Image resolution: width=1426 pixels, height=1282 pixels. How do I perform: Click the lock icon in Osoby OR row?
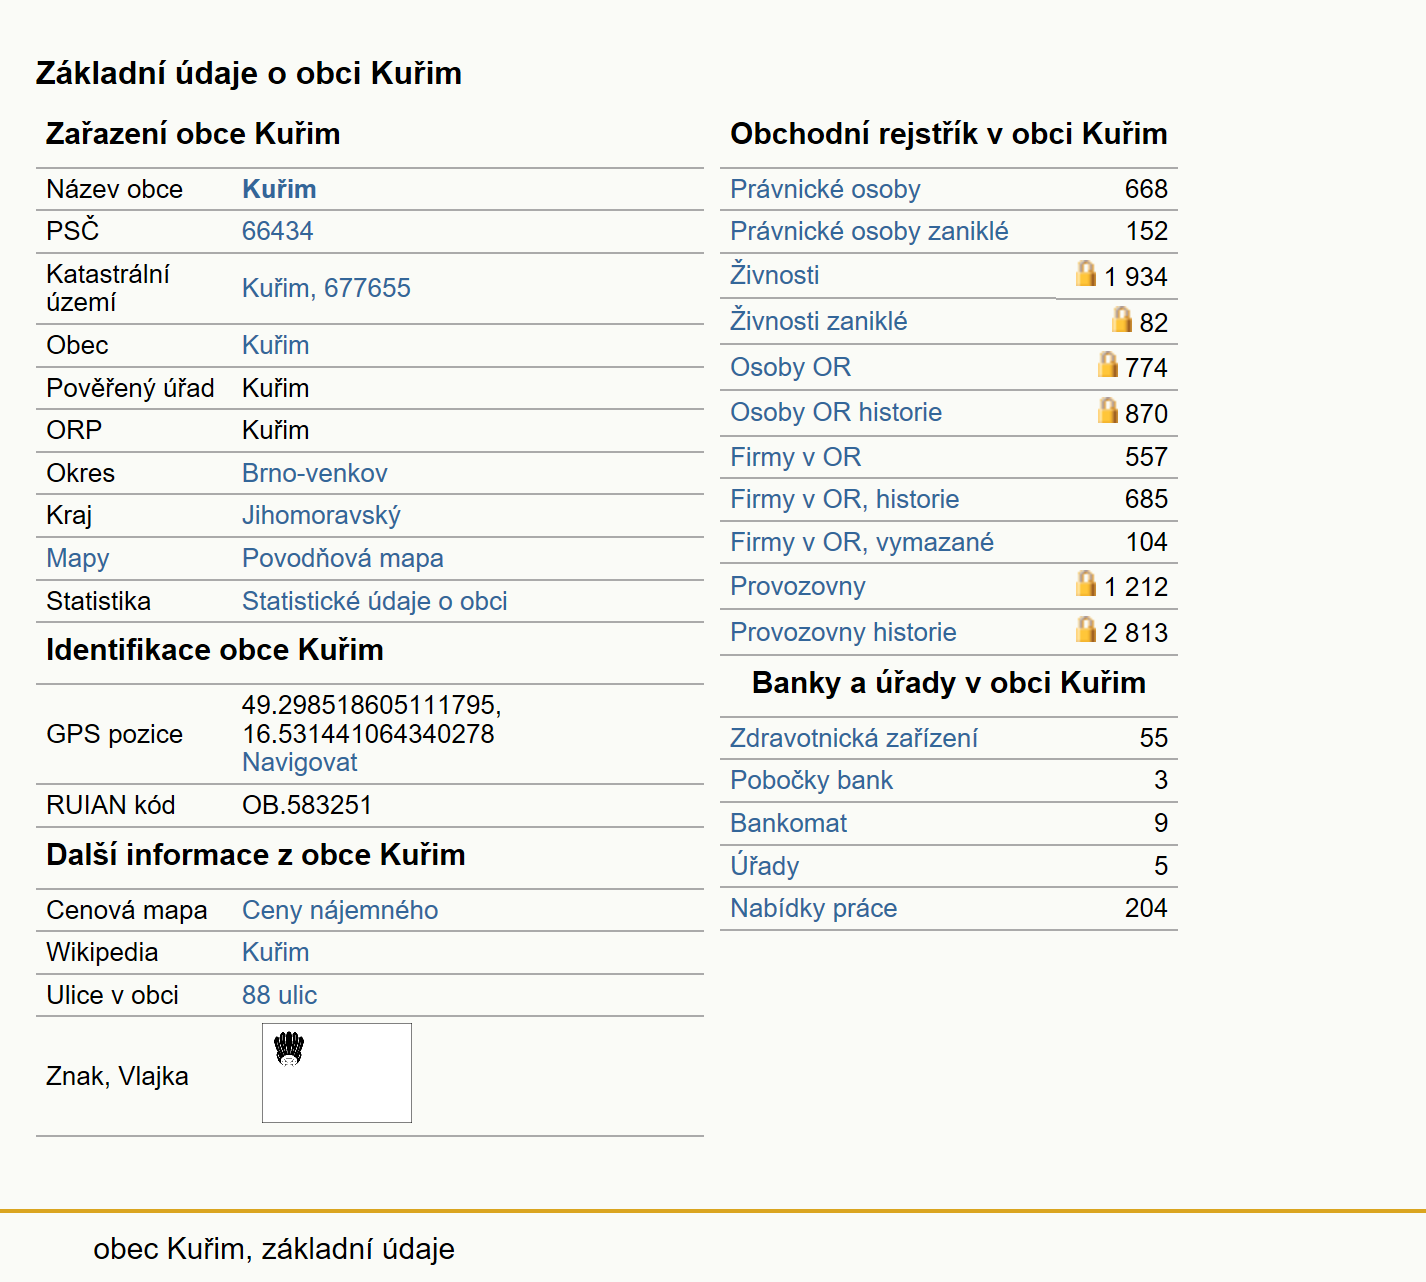point(1107,364)
